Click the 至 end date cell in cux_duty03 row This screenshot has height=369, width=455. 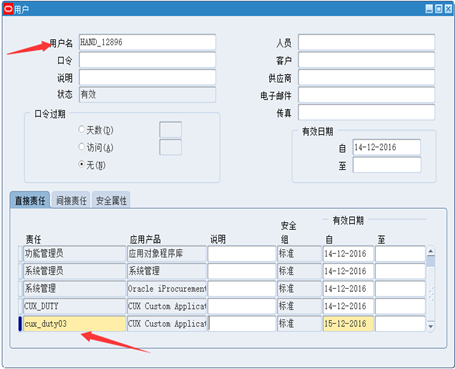[x=400, y=324]
